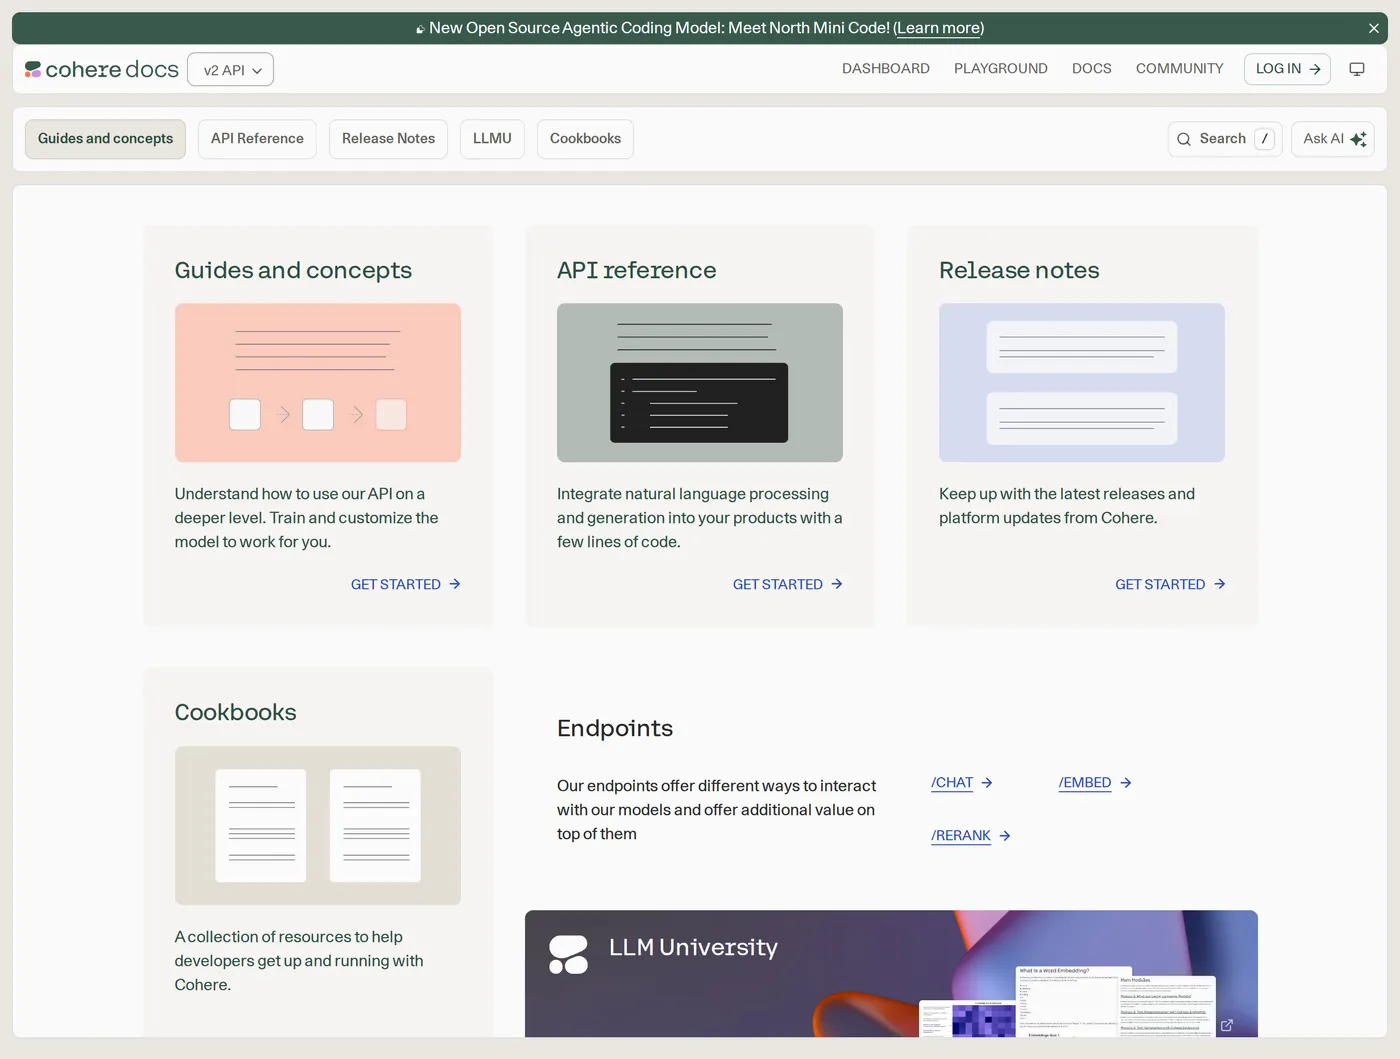Click the arrow beside API reference GET STARTED

[x=837, y=584]
